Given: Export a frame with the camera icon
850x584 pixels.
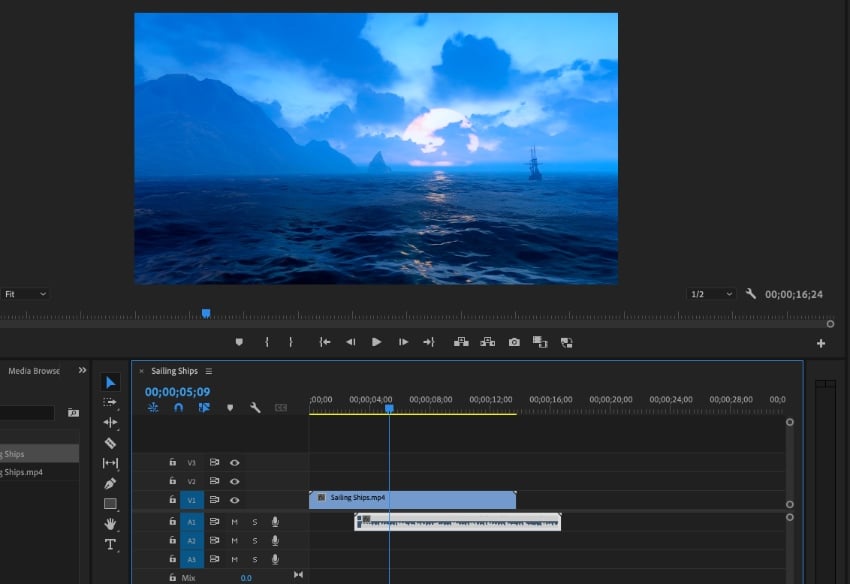Looking at the screenshot, I should point(513,342).
